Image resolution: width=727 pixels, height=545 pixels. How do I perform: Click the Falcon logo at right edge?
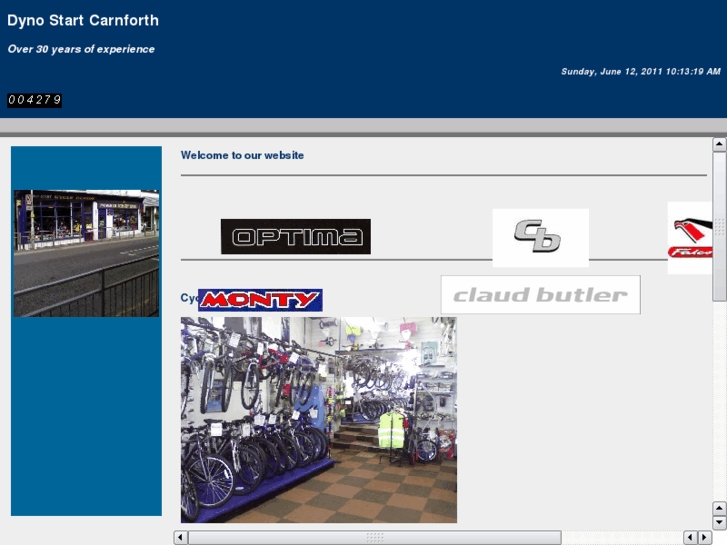point(690,238)
